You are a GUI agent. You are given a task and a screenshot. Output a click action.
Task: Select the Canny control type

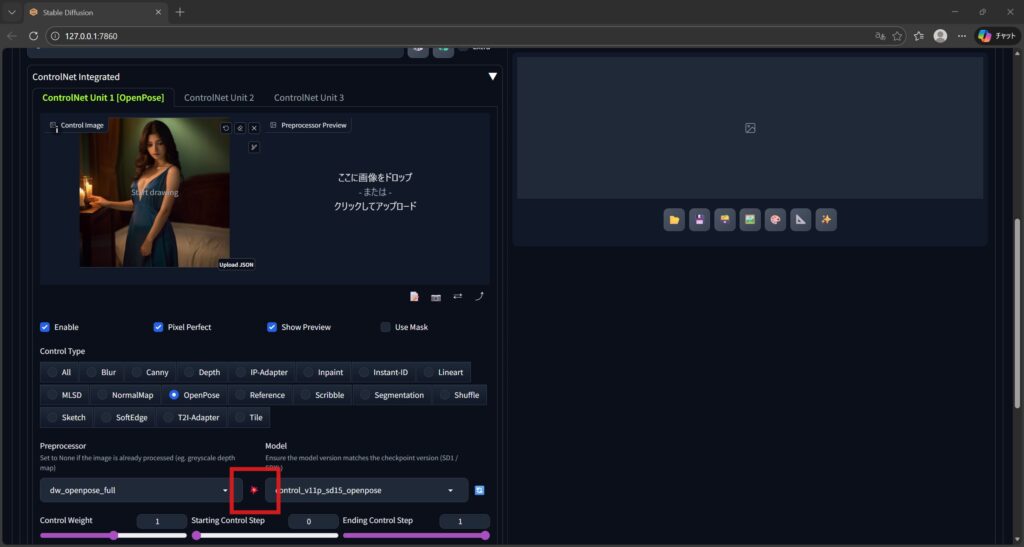[x=150, y=372]
